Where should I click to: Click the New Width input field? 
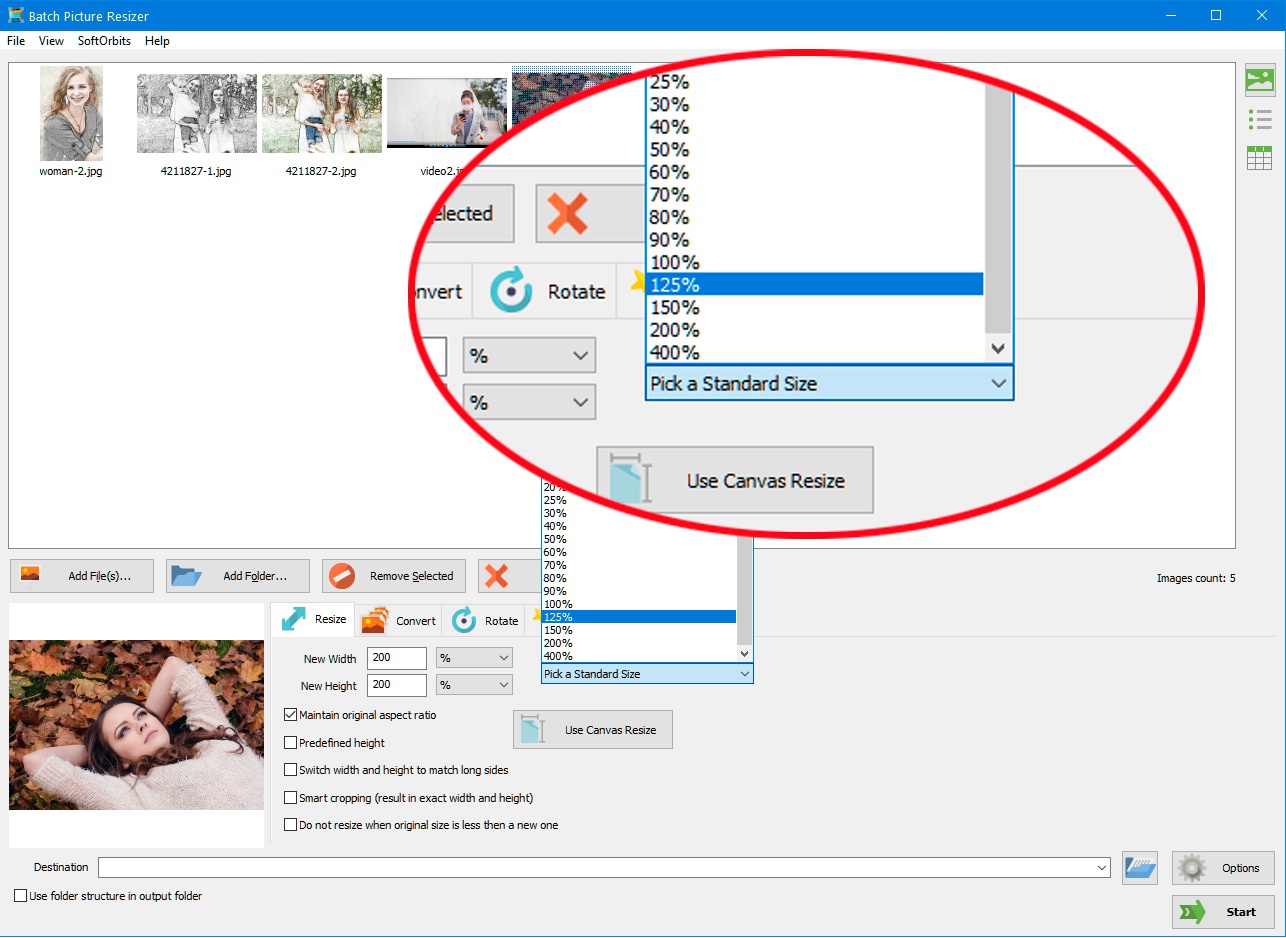[397, 658]
